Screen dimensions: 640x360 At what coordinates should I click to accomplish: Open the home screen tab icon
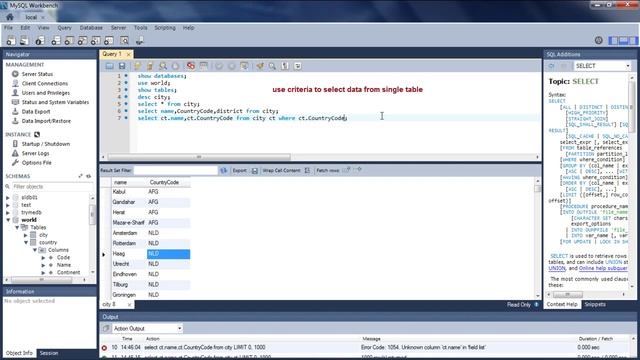point(10,17)
